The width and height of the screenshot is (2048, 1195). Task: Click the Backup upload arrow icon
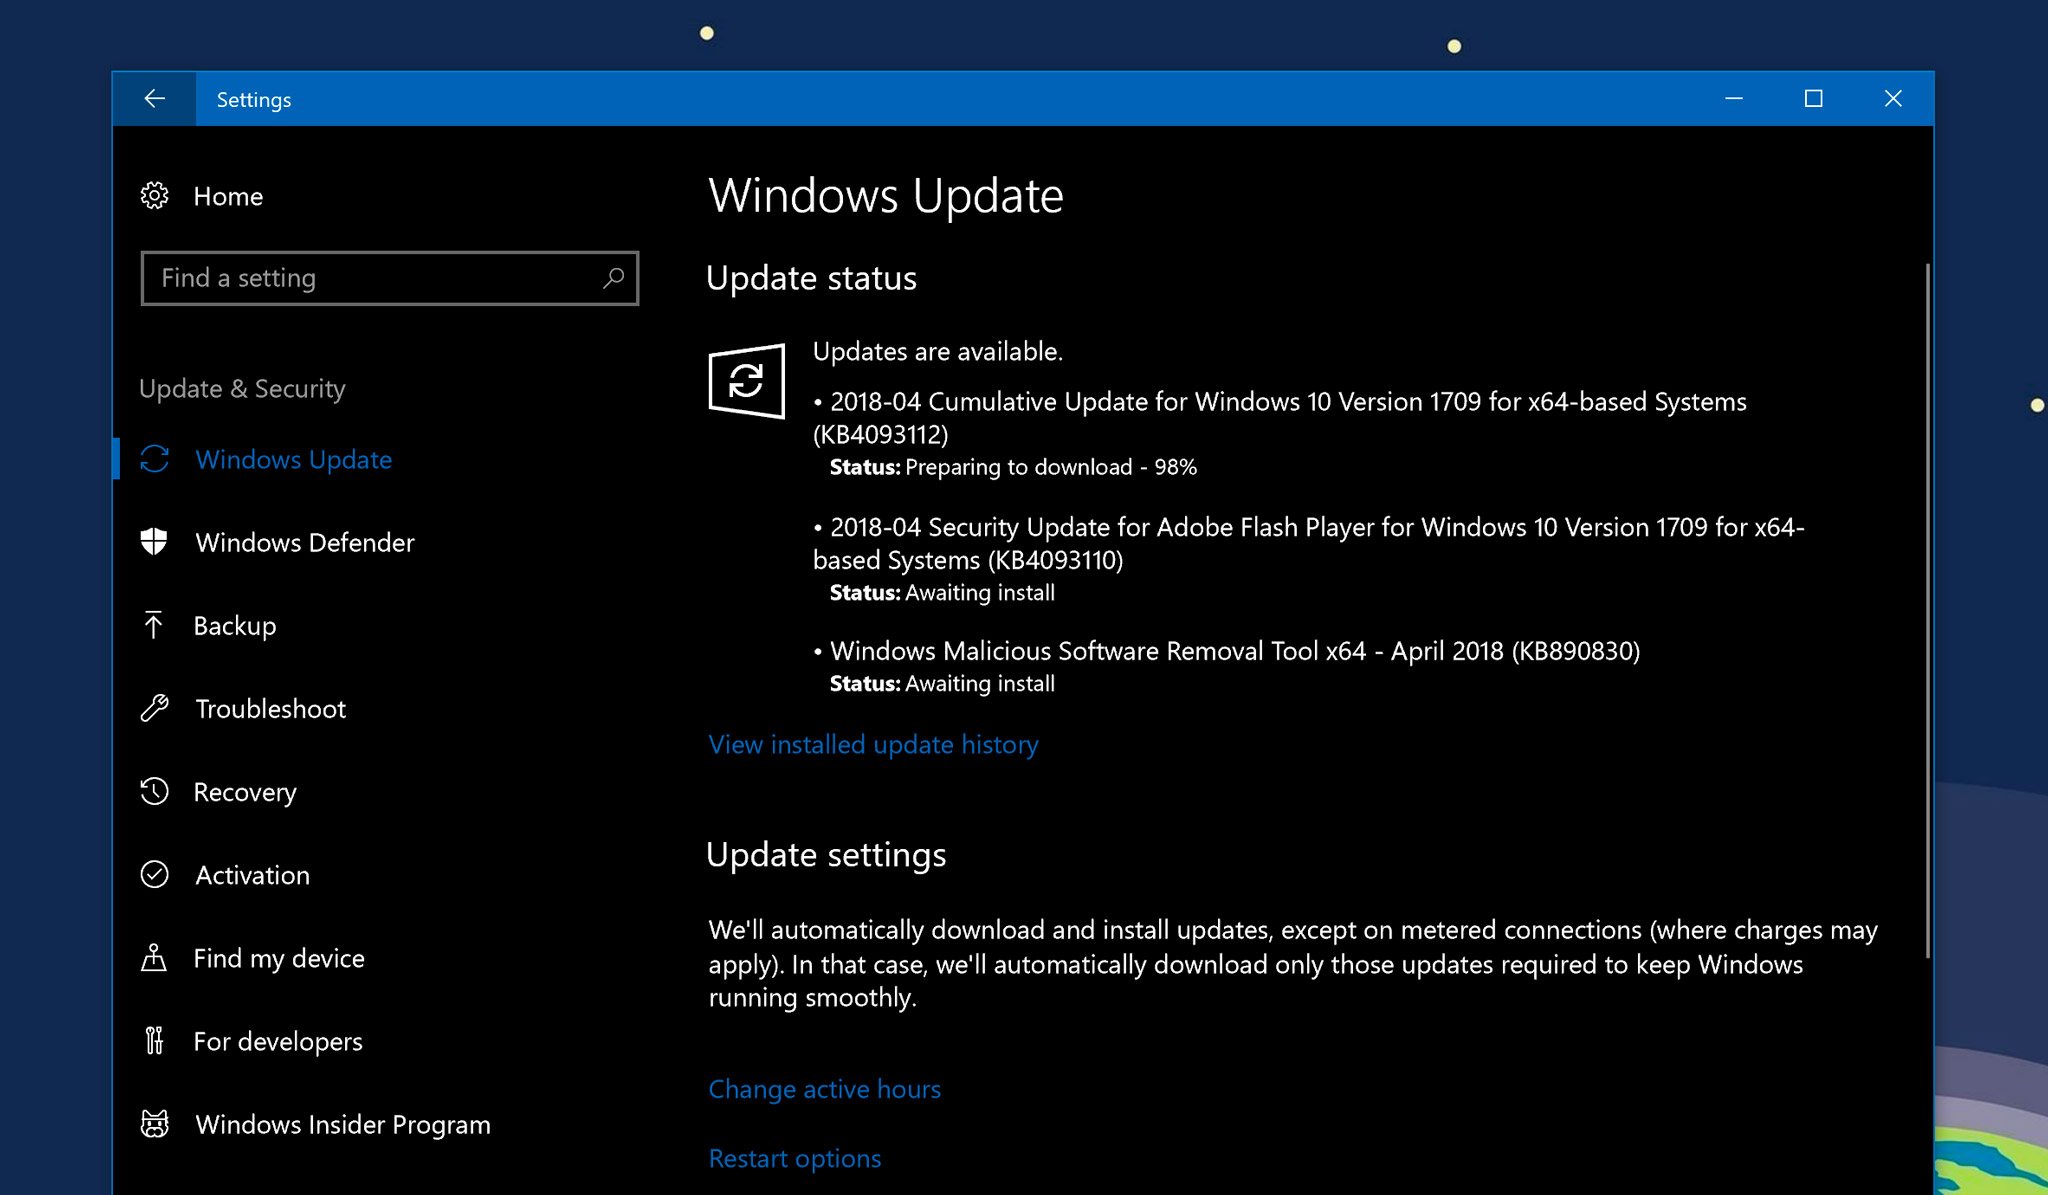(153, 625)
